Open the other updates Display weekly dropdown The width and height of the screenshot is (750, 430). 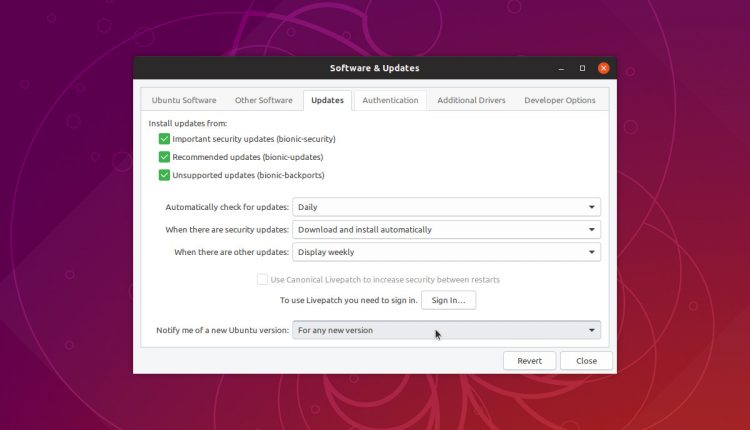coord(446,252)
